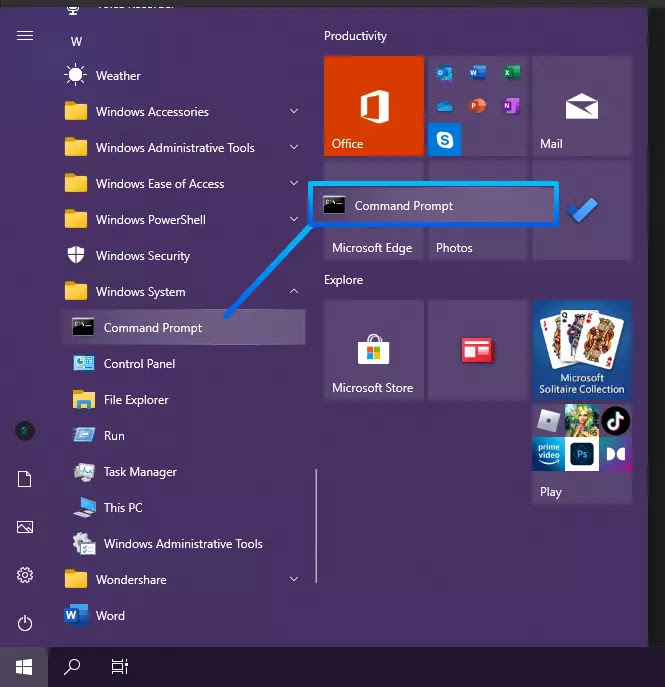This screenshot has width=665, height=687.
Task: Open the red News tile
Action: [478, 350]
